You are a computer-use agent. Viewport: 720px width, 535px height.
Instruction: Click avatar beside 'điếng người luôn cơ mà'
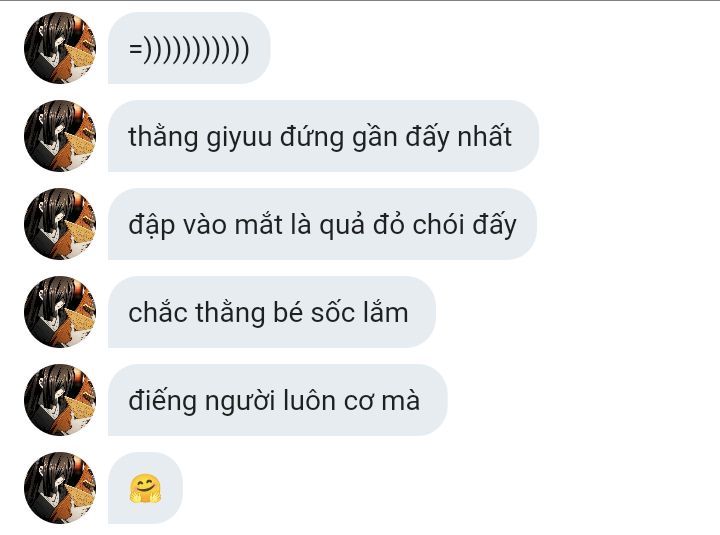(60, 400)
